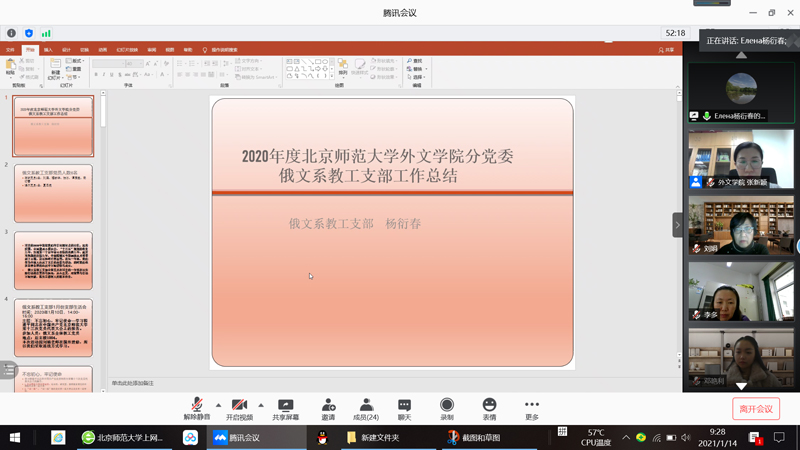The width and height of the screenshot is (800, 450).
Task: Click the meeting info icon at top-left
Action: pyautogui.click(x=12, y=33)
